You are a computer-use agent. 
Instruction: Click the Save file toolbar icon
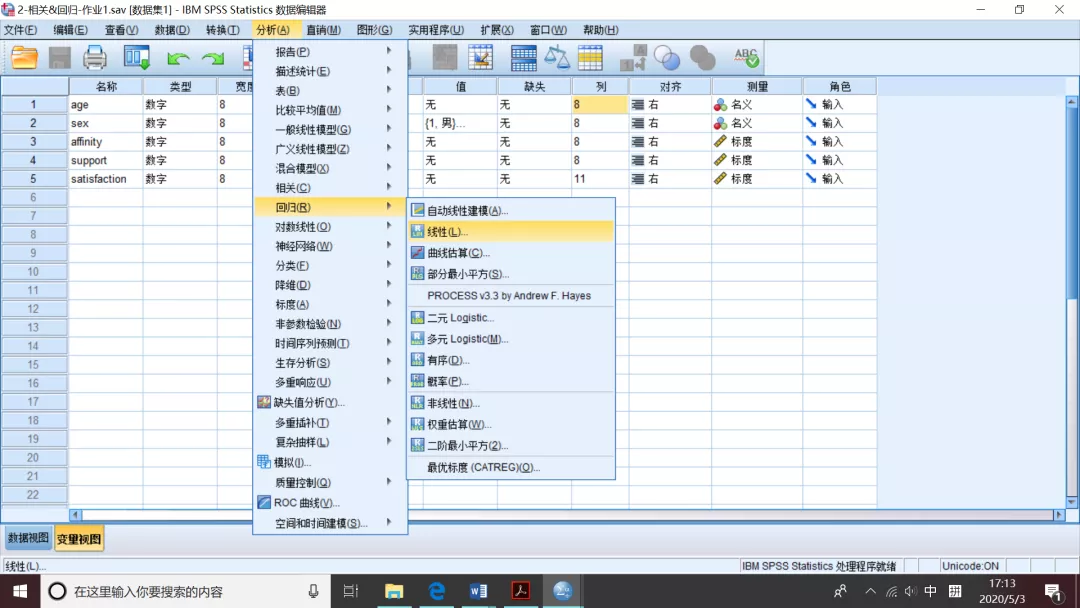coord(60,58)
